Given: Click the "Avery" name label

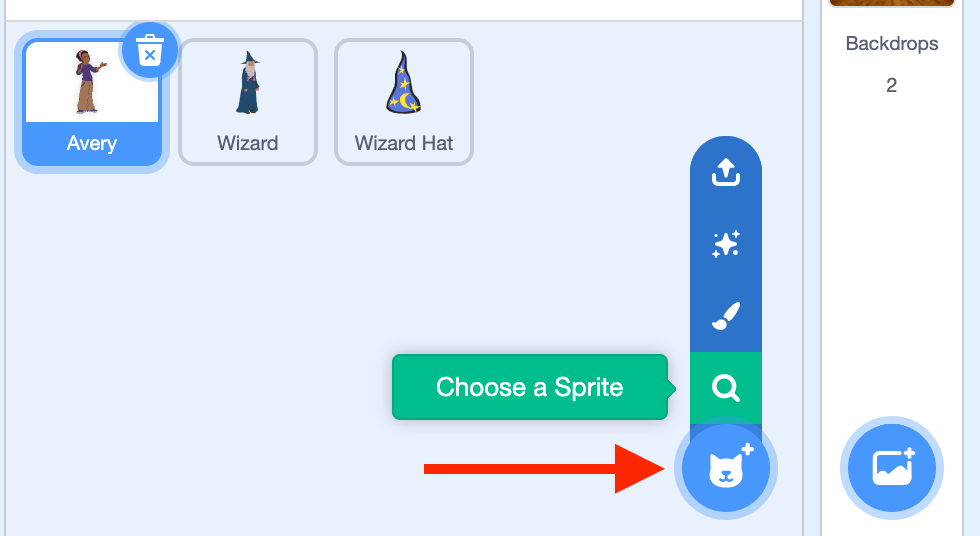Looking at the screenshot, I should coord(91,144).
